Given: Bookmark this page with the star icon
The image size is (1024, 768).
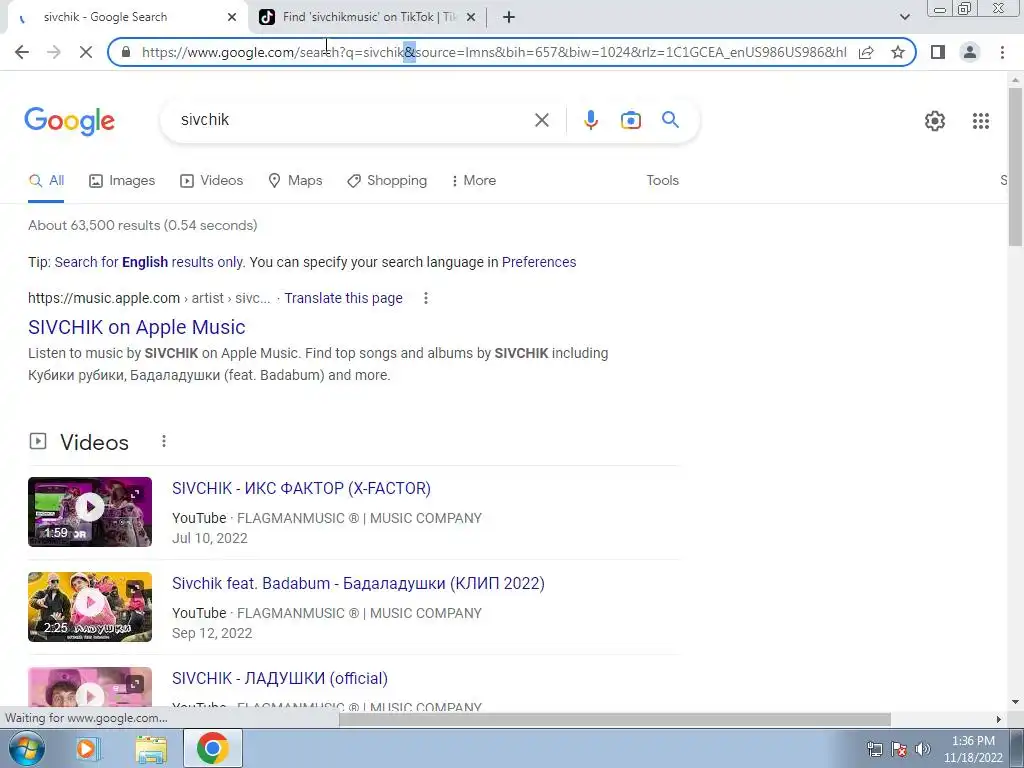Looking at the screenshot, I should pyautogui.click(x=898, y=52).
